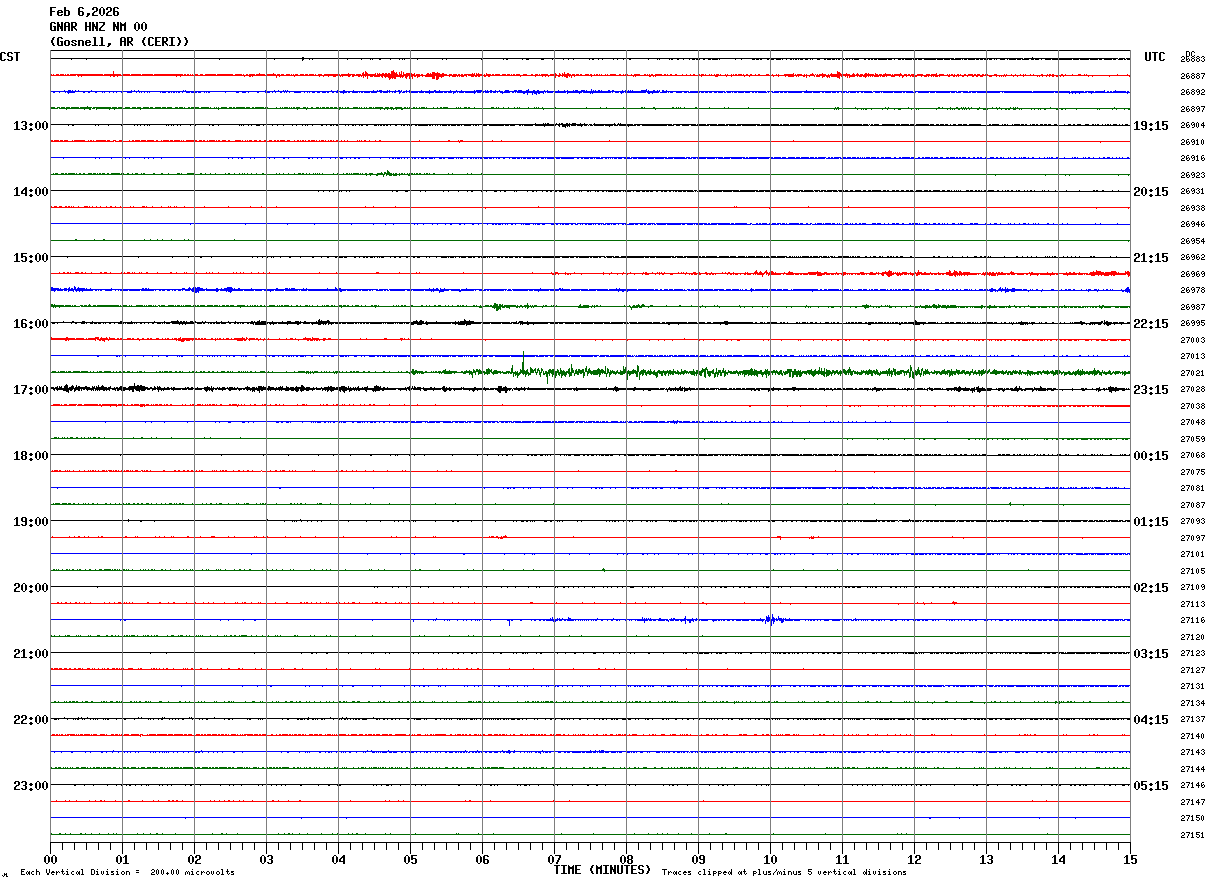Viewport: 1210px width, 886px height.
Task: Click minute '02' on the time axis
Action: [194, 859]
